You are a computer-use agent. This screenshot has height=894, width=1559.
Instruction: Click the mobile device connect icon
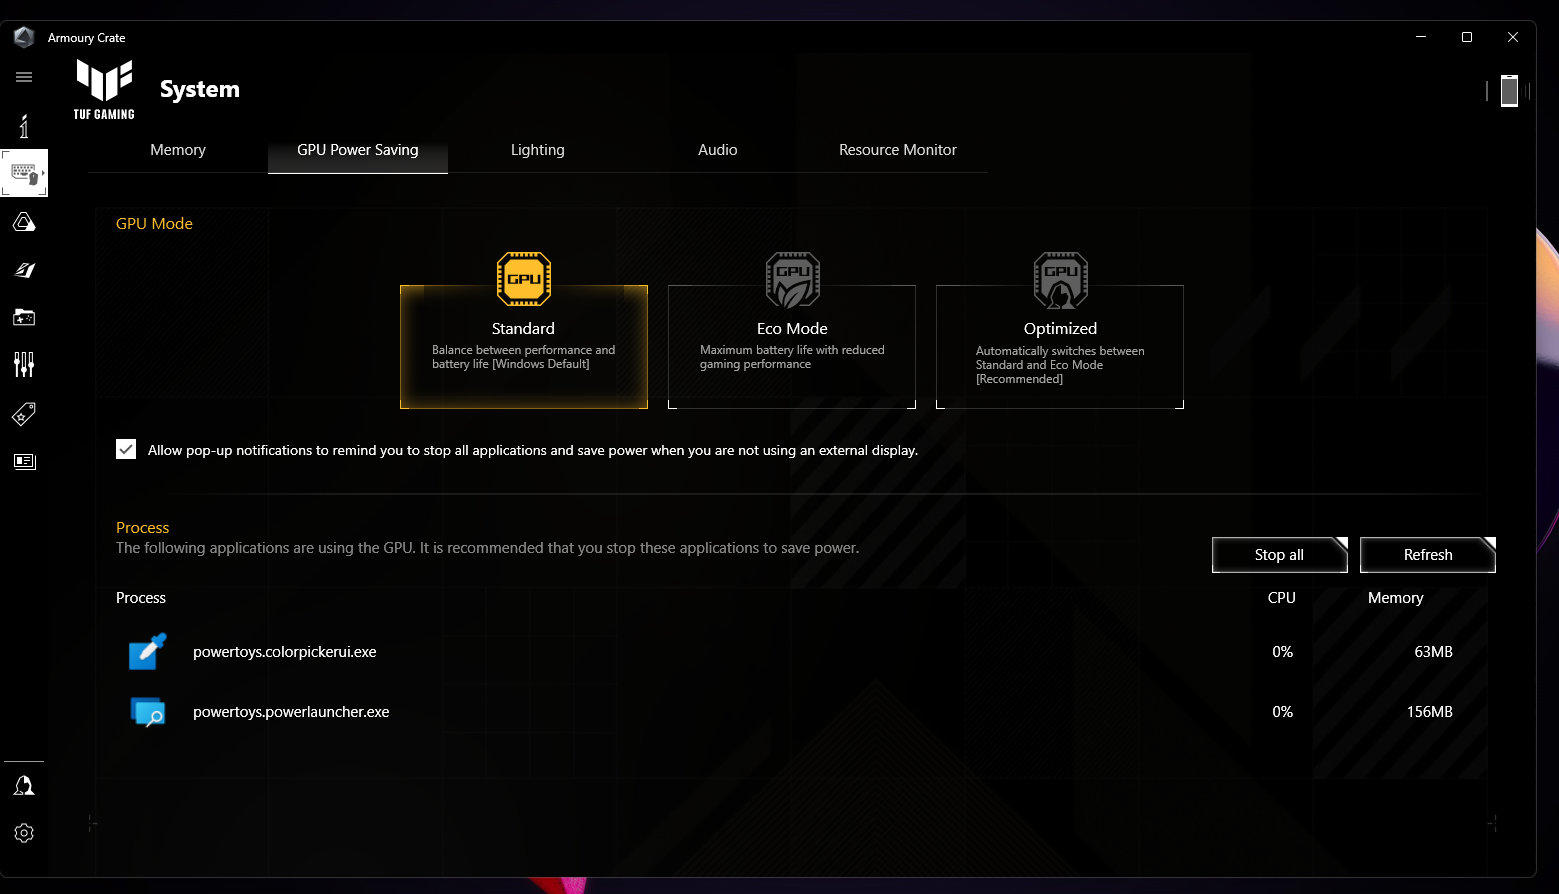pos(1510,91)
